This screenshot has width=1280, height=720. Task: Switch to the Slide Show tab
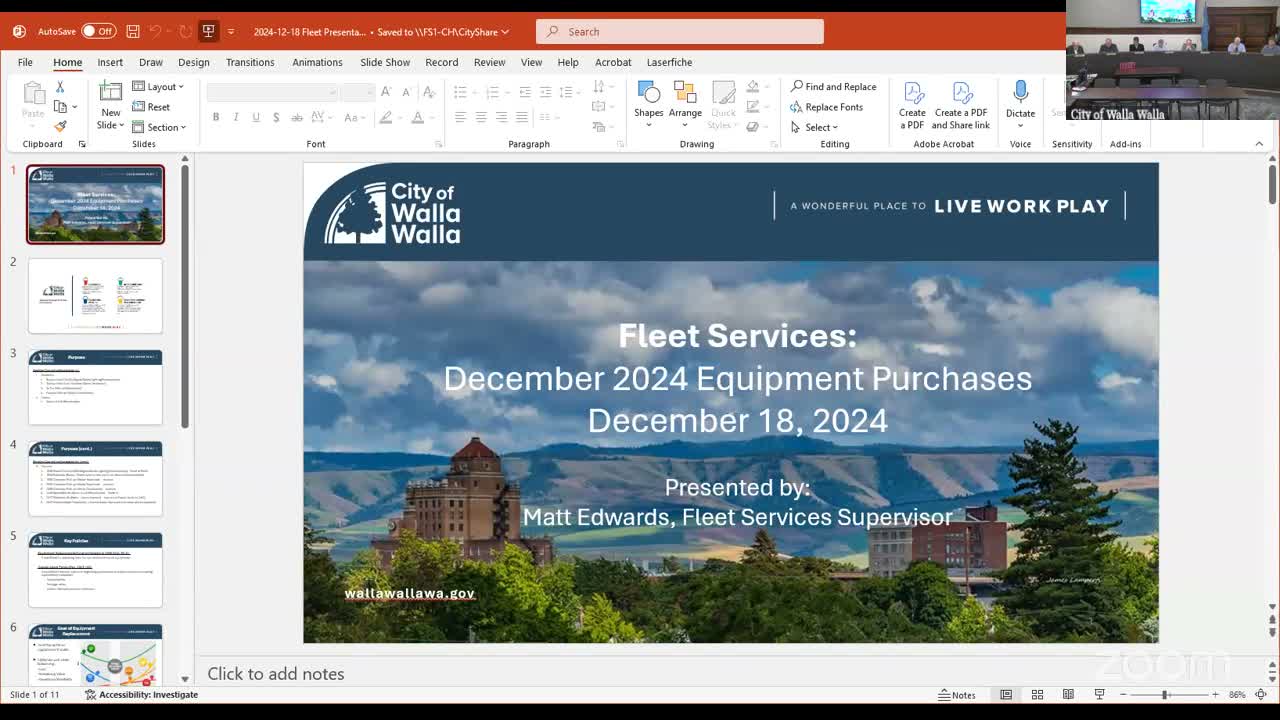coord(385,62)
